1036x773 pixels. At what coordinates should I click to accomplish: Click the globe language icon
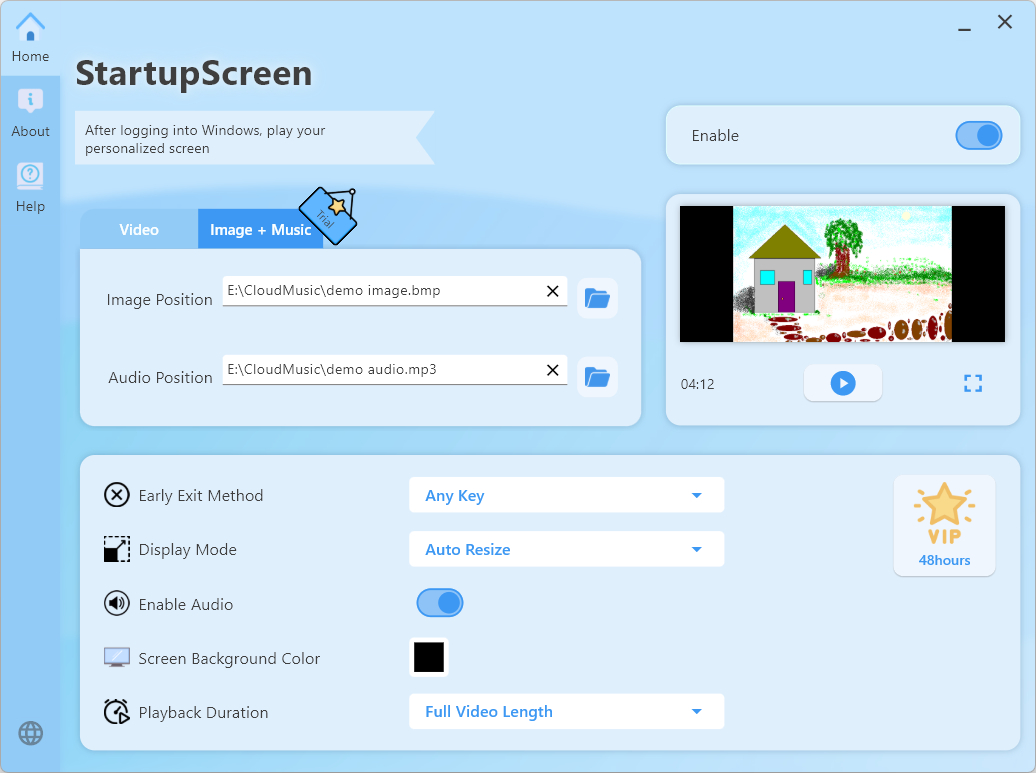[31, 733]
